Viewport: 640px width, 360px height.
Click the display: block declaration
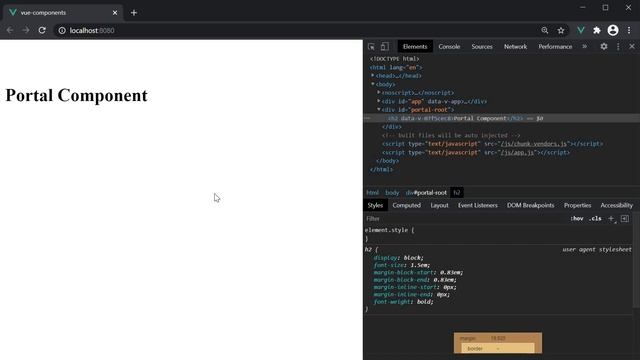click(398, 258)
